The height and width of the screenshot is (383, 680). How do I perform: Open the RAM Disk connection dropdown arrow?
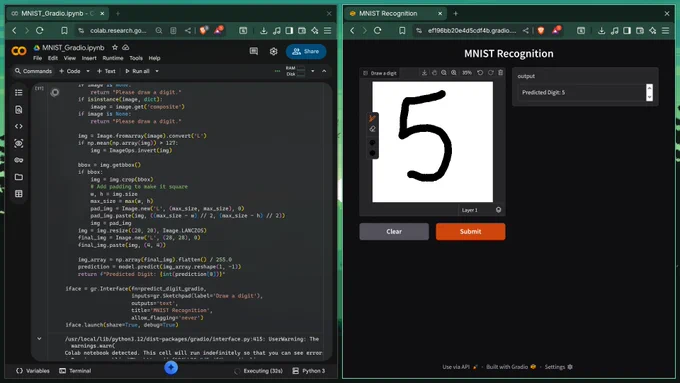(313, 71)
